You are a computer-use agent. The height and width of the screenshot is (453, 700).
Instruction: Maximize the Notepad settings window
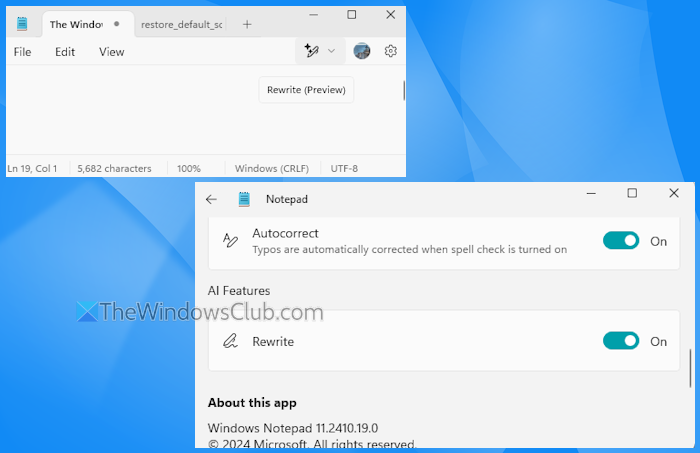click(632, 193)
